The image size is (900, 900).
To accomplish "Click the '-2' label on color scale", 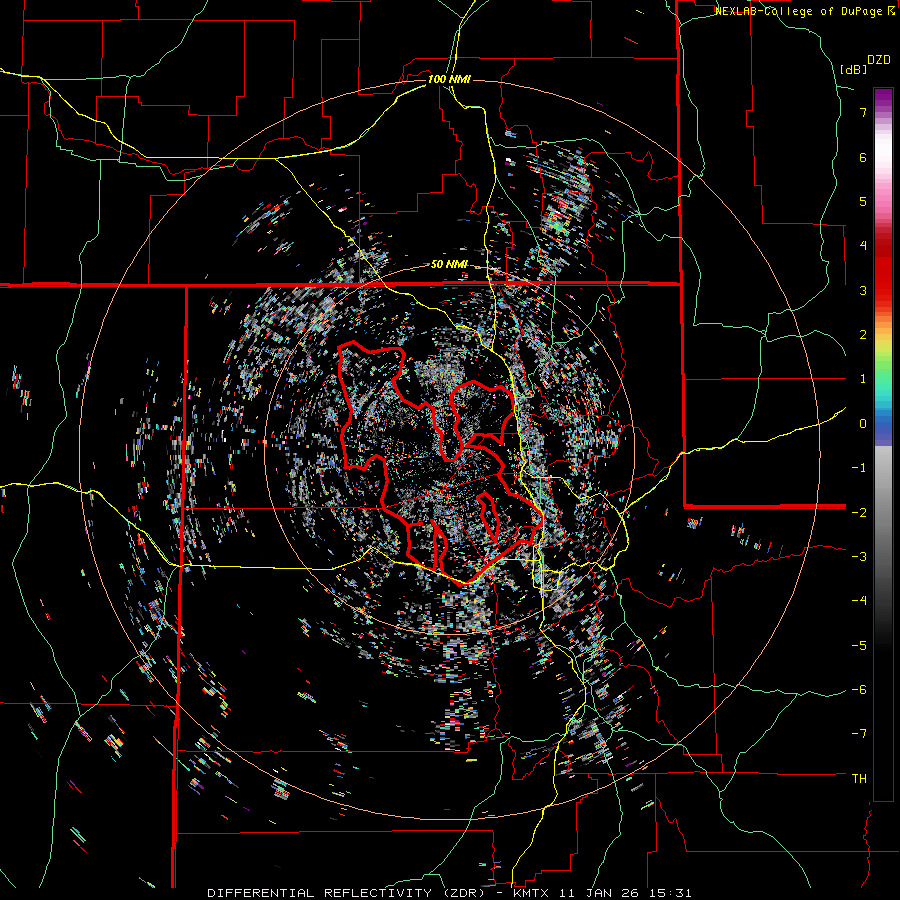I will pos(859,512).
